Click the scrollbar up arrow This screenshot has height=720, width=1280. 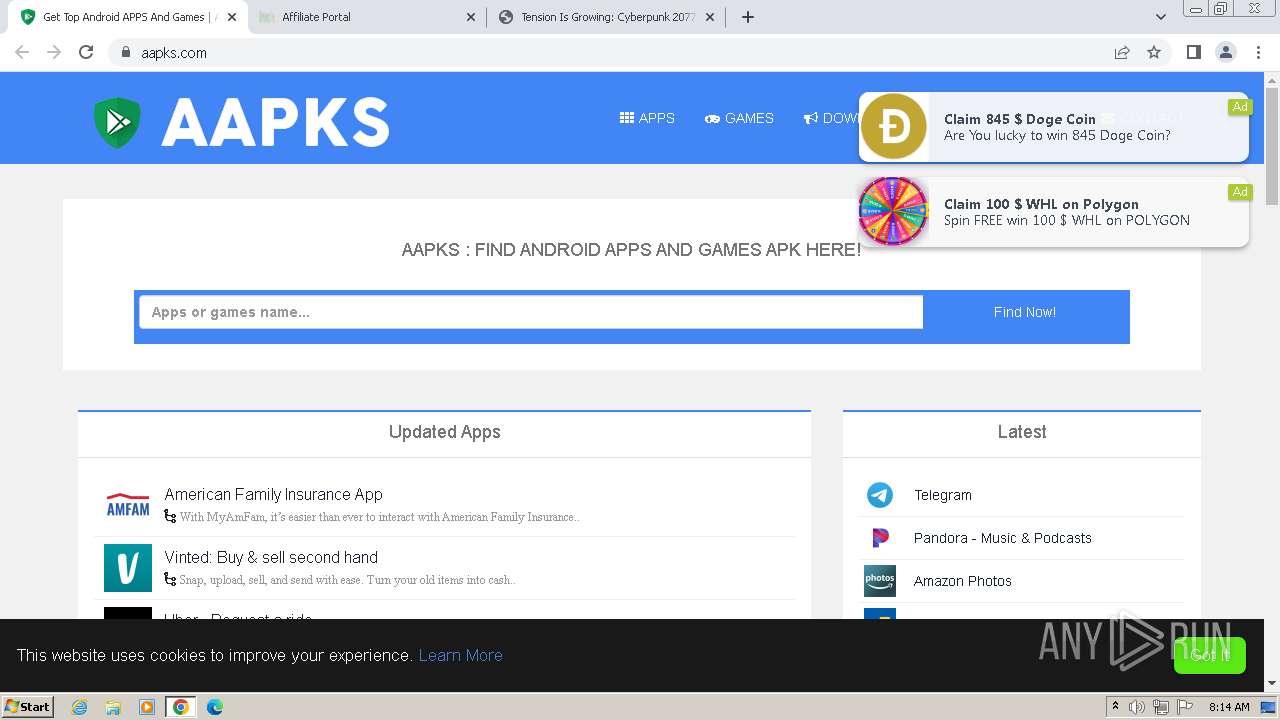(1271, 79)
